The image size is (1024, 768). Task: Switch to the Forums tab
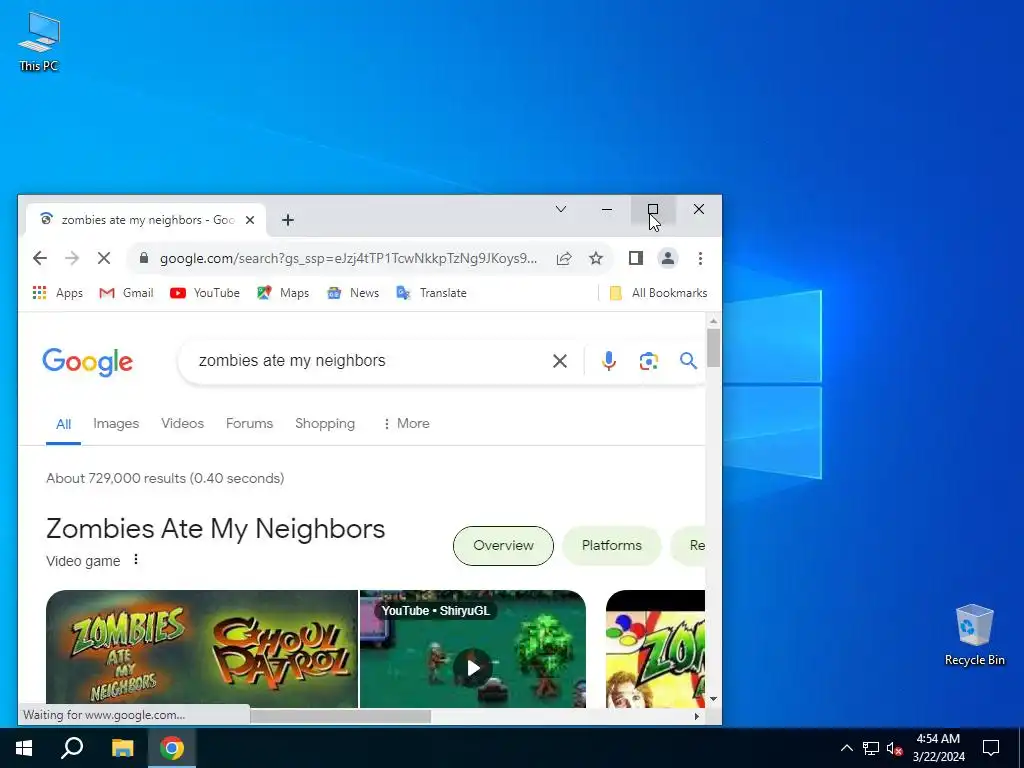[249, 424]
